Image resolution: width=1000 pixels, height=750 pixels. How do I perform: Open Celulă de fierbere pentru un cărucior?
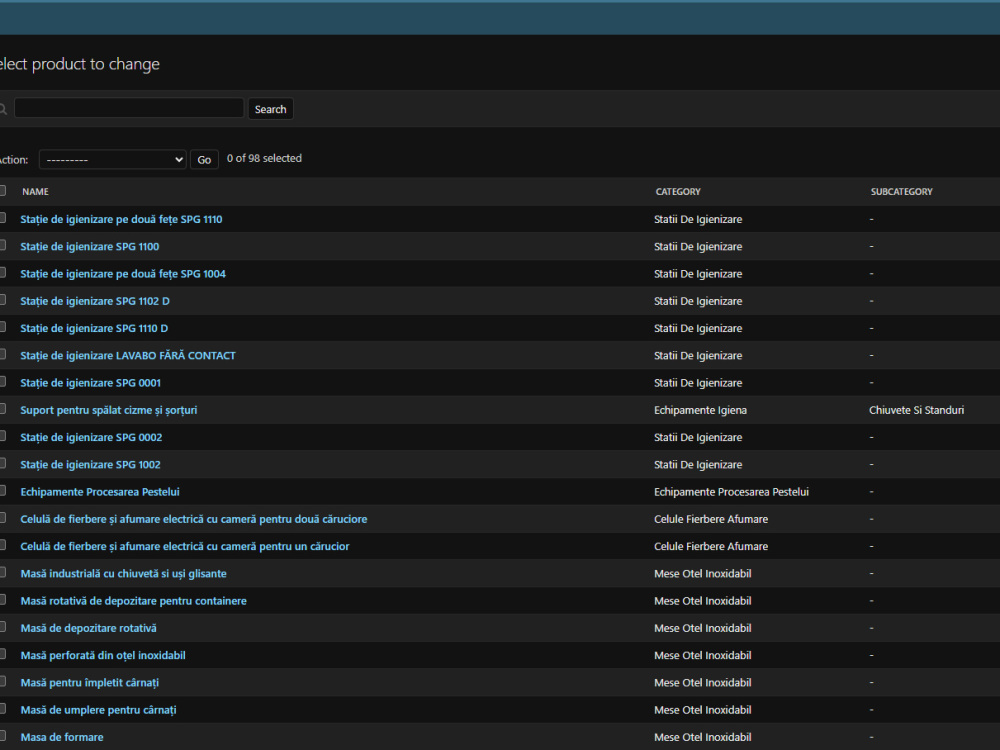185,547
